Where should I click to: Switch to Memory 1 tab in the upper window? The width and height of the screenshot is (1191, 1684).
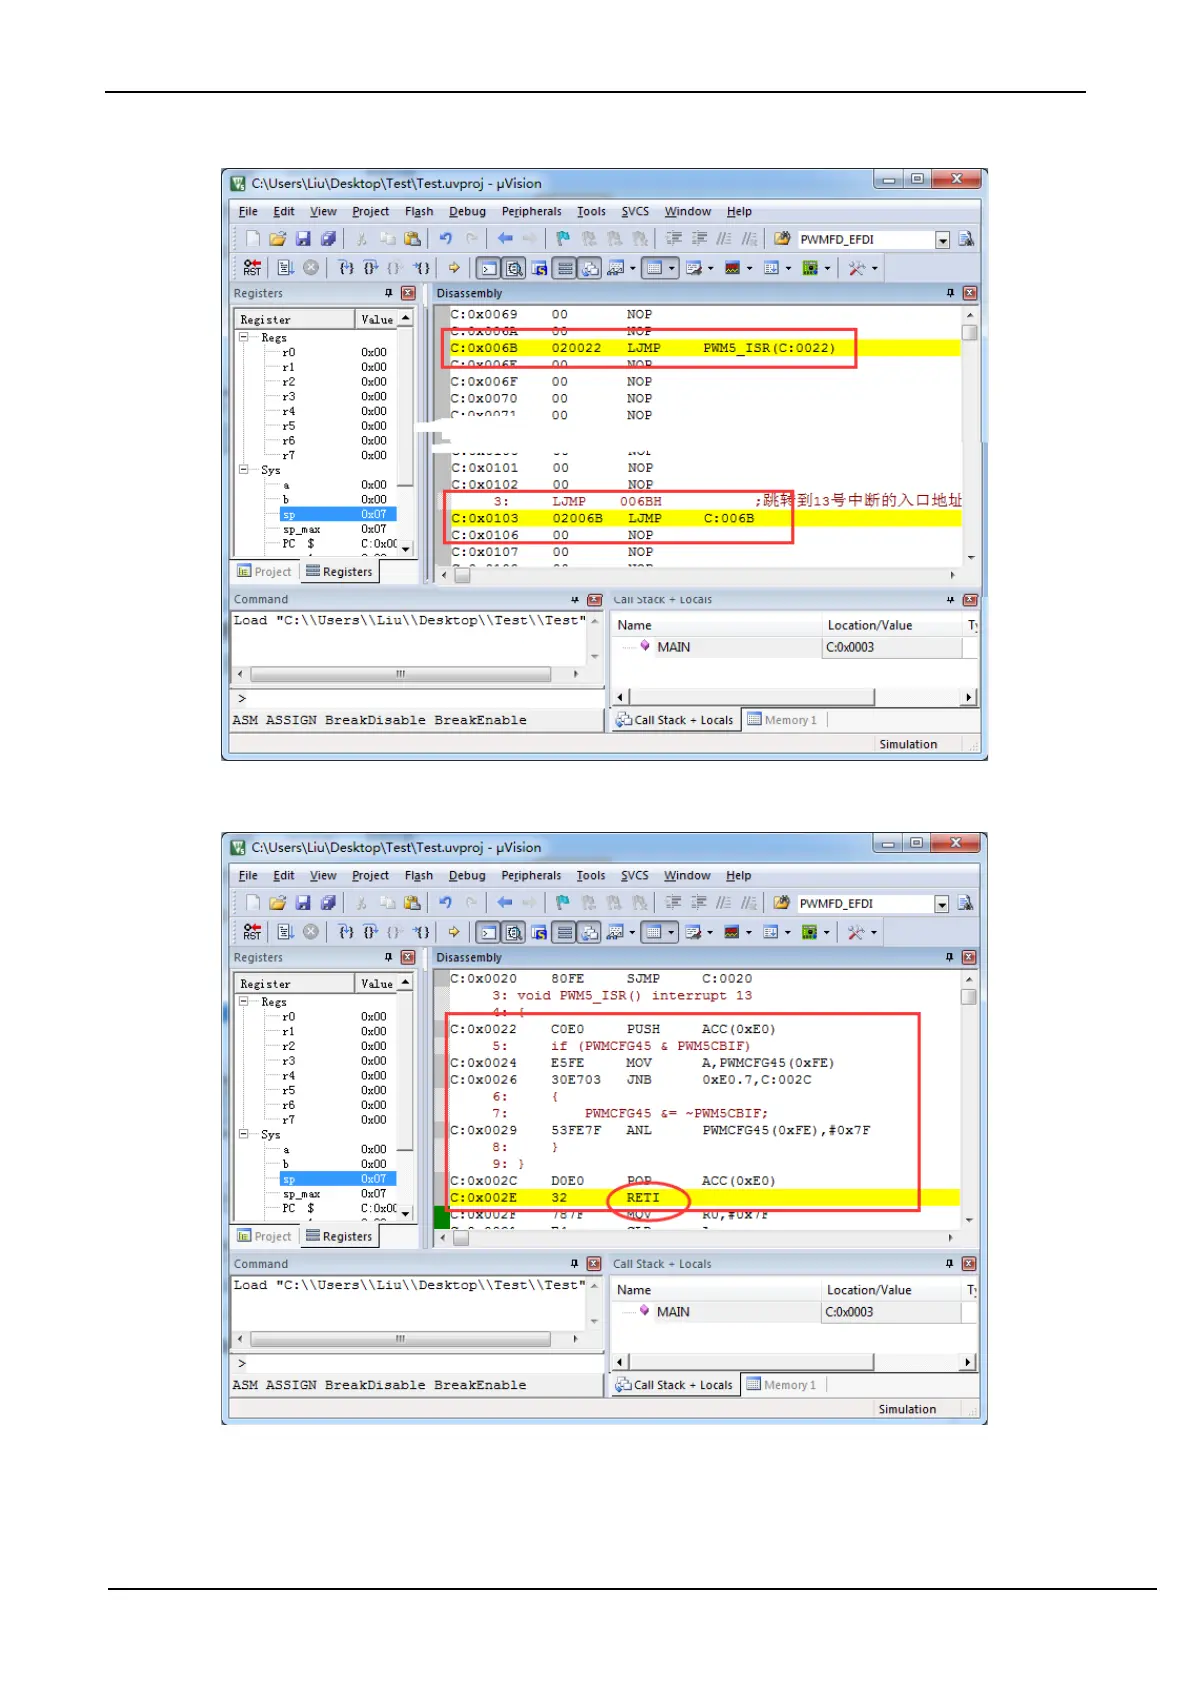pyautogui.click(x=783, y=720)
